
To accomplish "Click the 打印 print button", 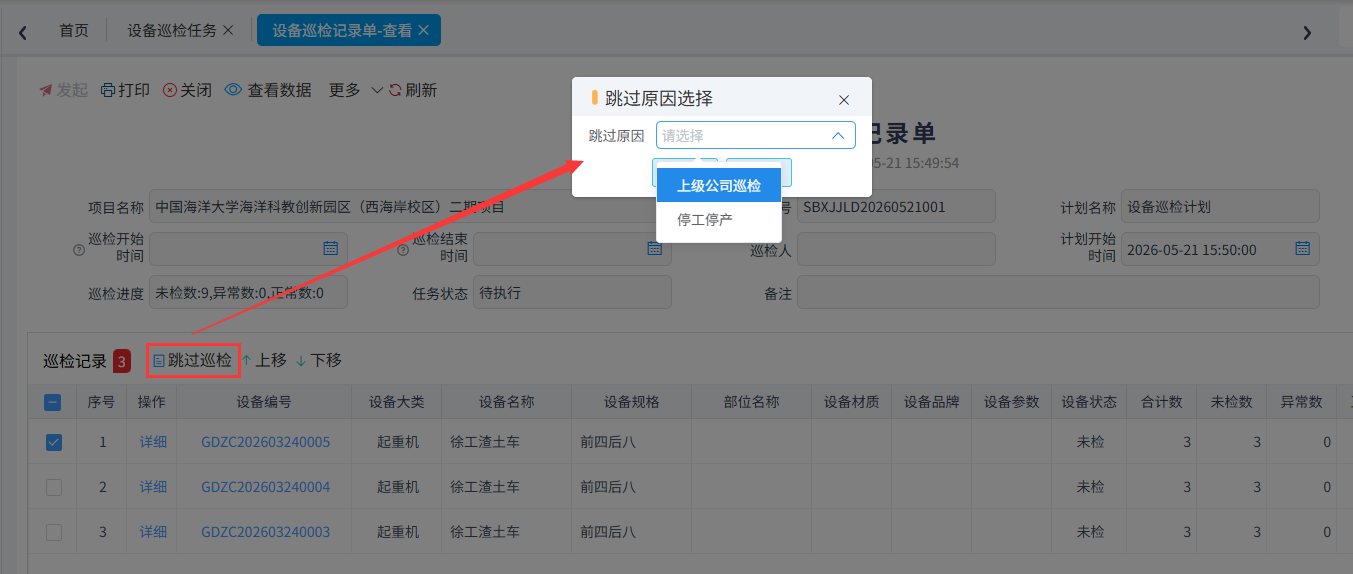I will click(125, 90).
